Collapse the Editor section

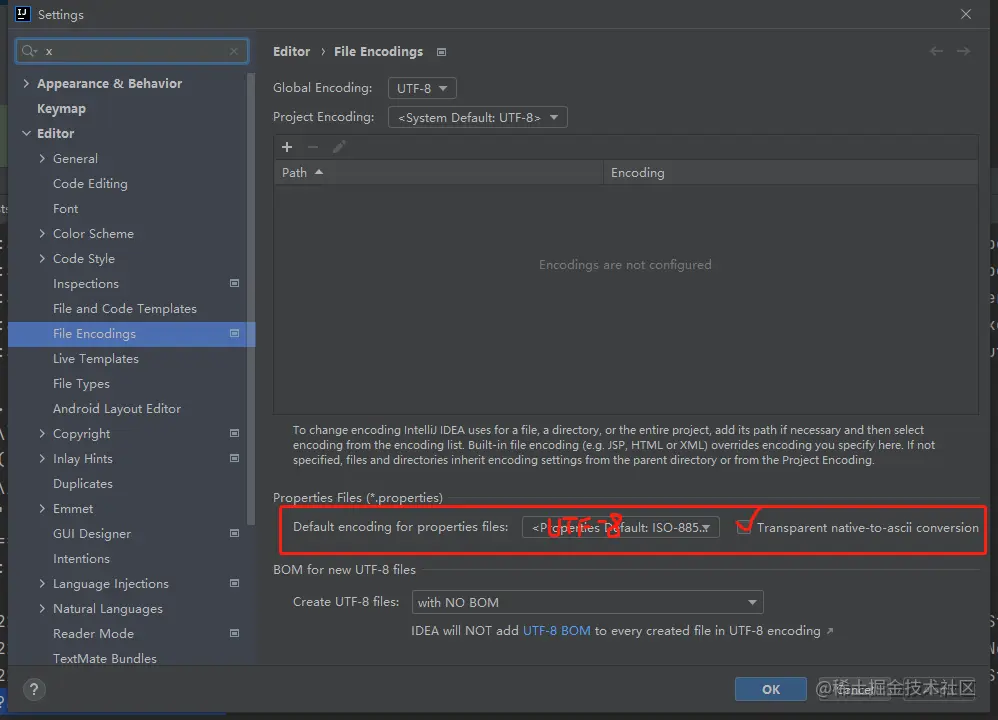tap(26, 133)
